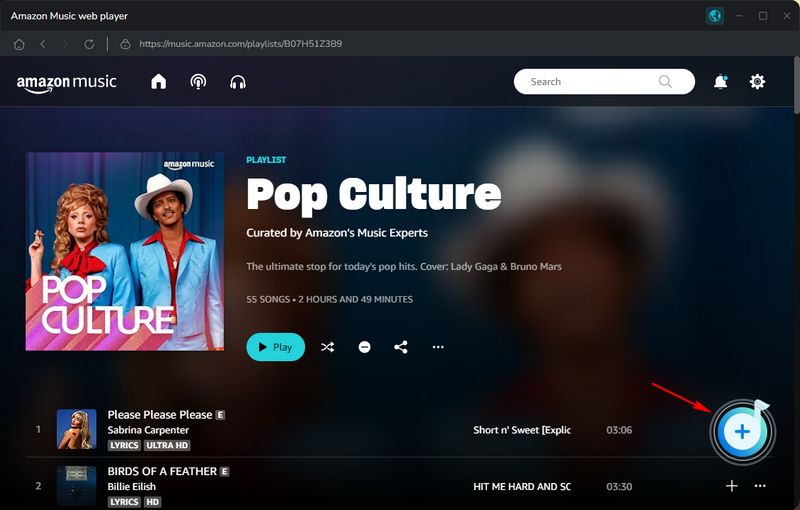Open Library headphones icon
Screen dimensions: 800x510
point(238,82)
